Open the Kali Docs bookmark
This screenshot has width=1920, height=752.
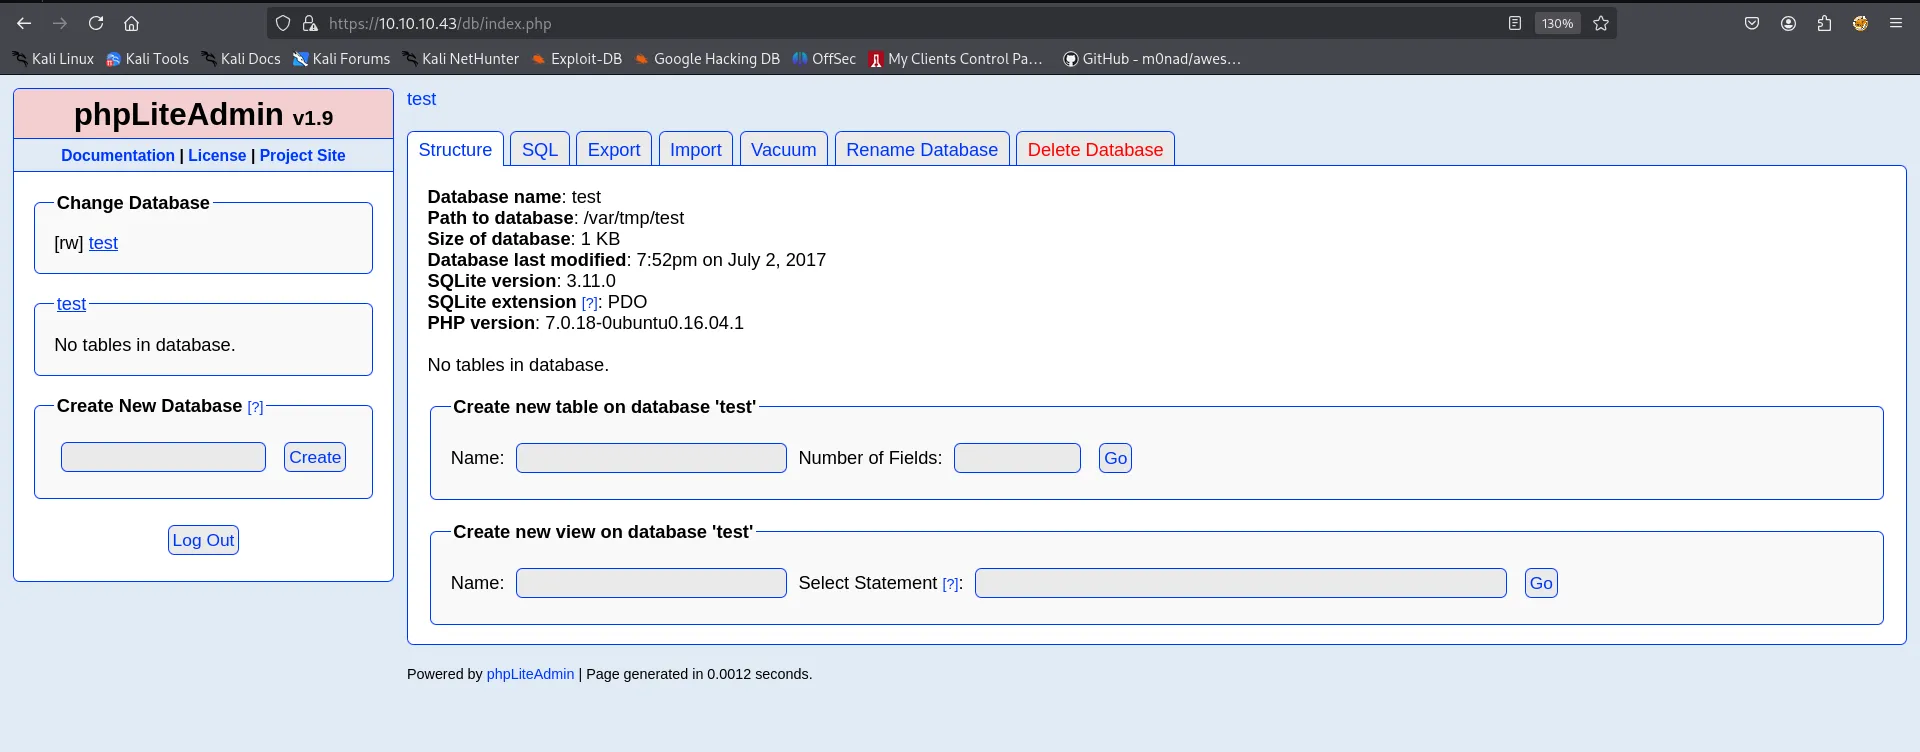[x=241, y=59]
